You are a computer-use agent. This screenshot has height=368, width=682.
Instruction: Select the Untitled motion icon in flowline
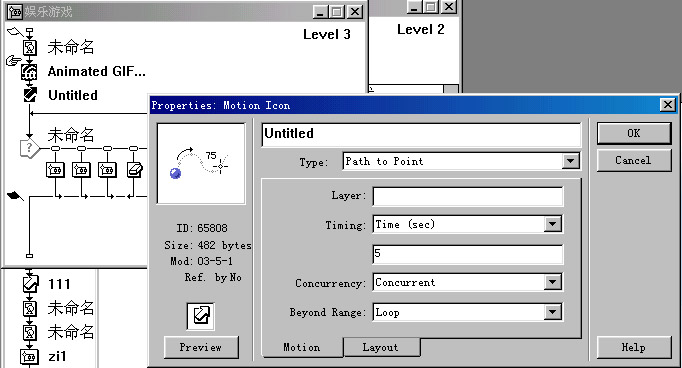point(30,95)
